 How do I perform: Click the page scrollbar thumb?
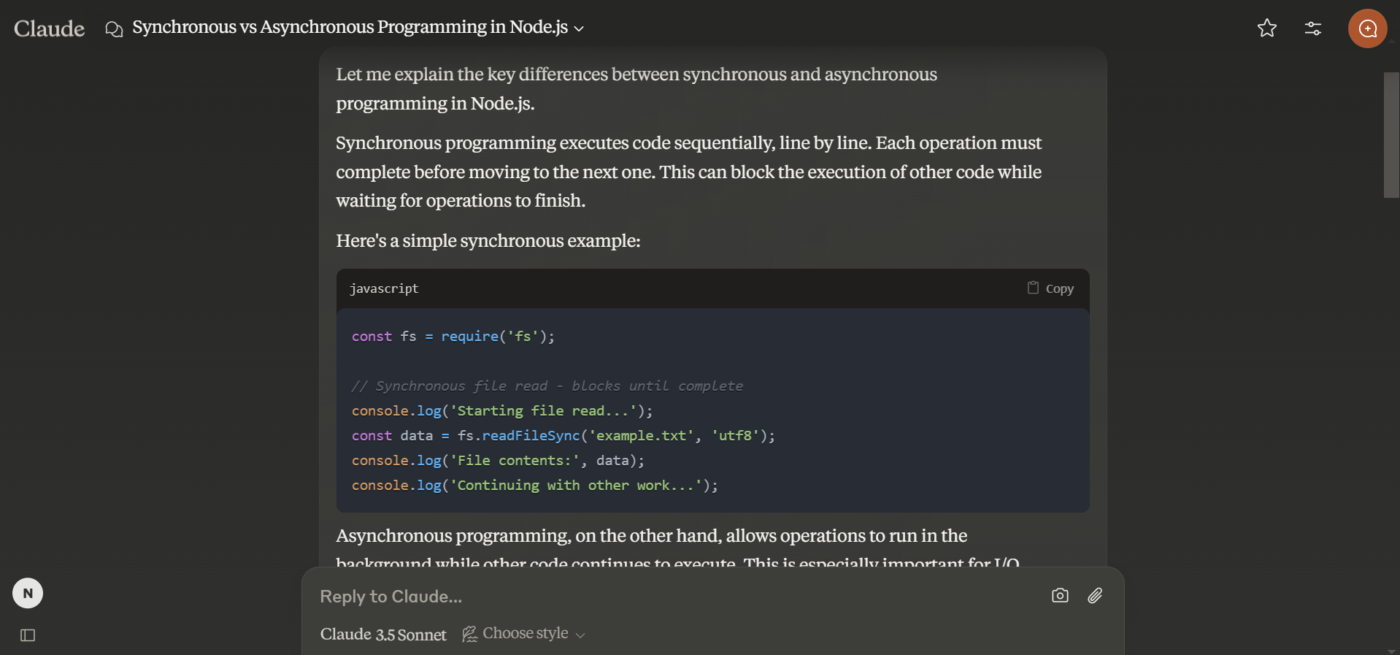point(1391,134)
